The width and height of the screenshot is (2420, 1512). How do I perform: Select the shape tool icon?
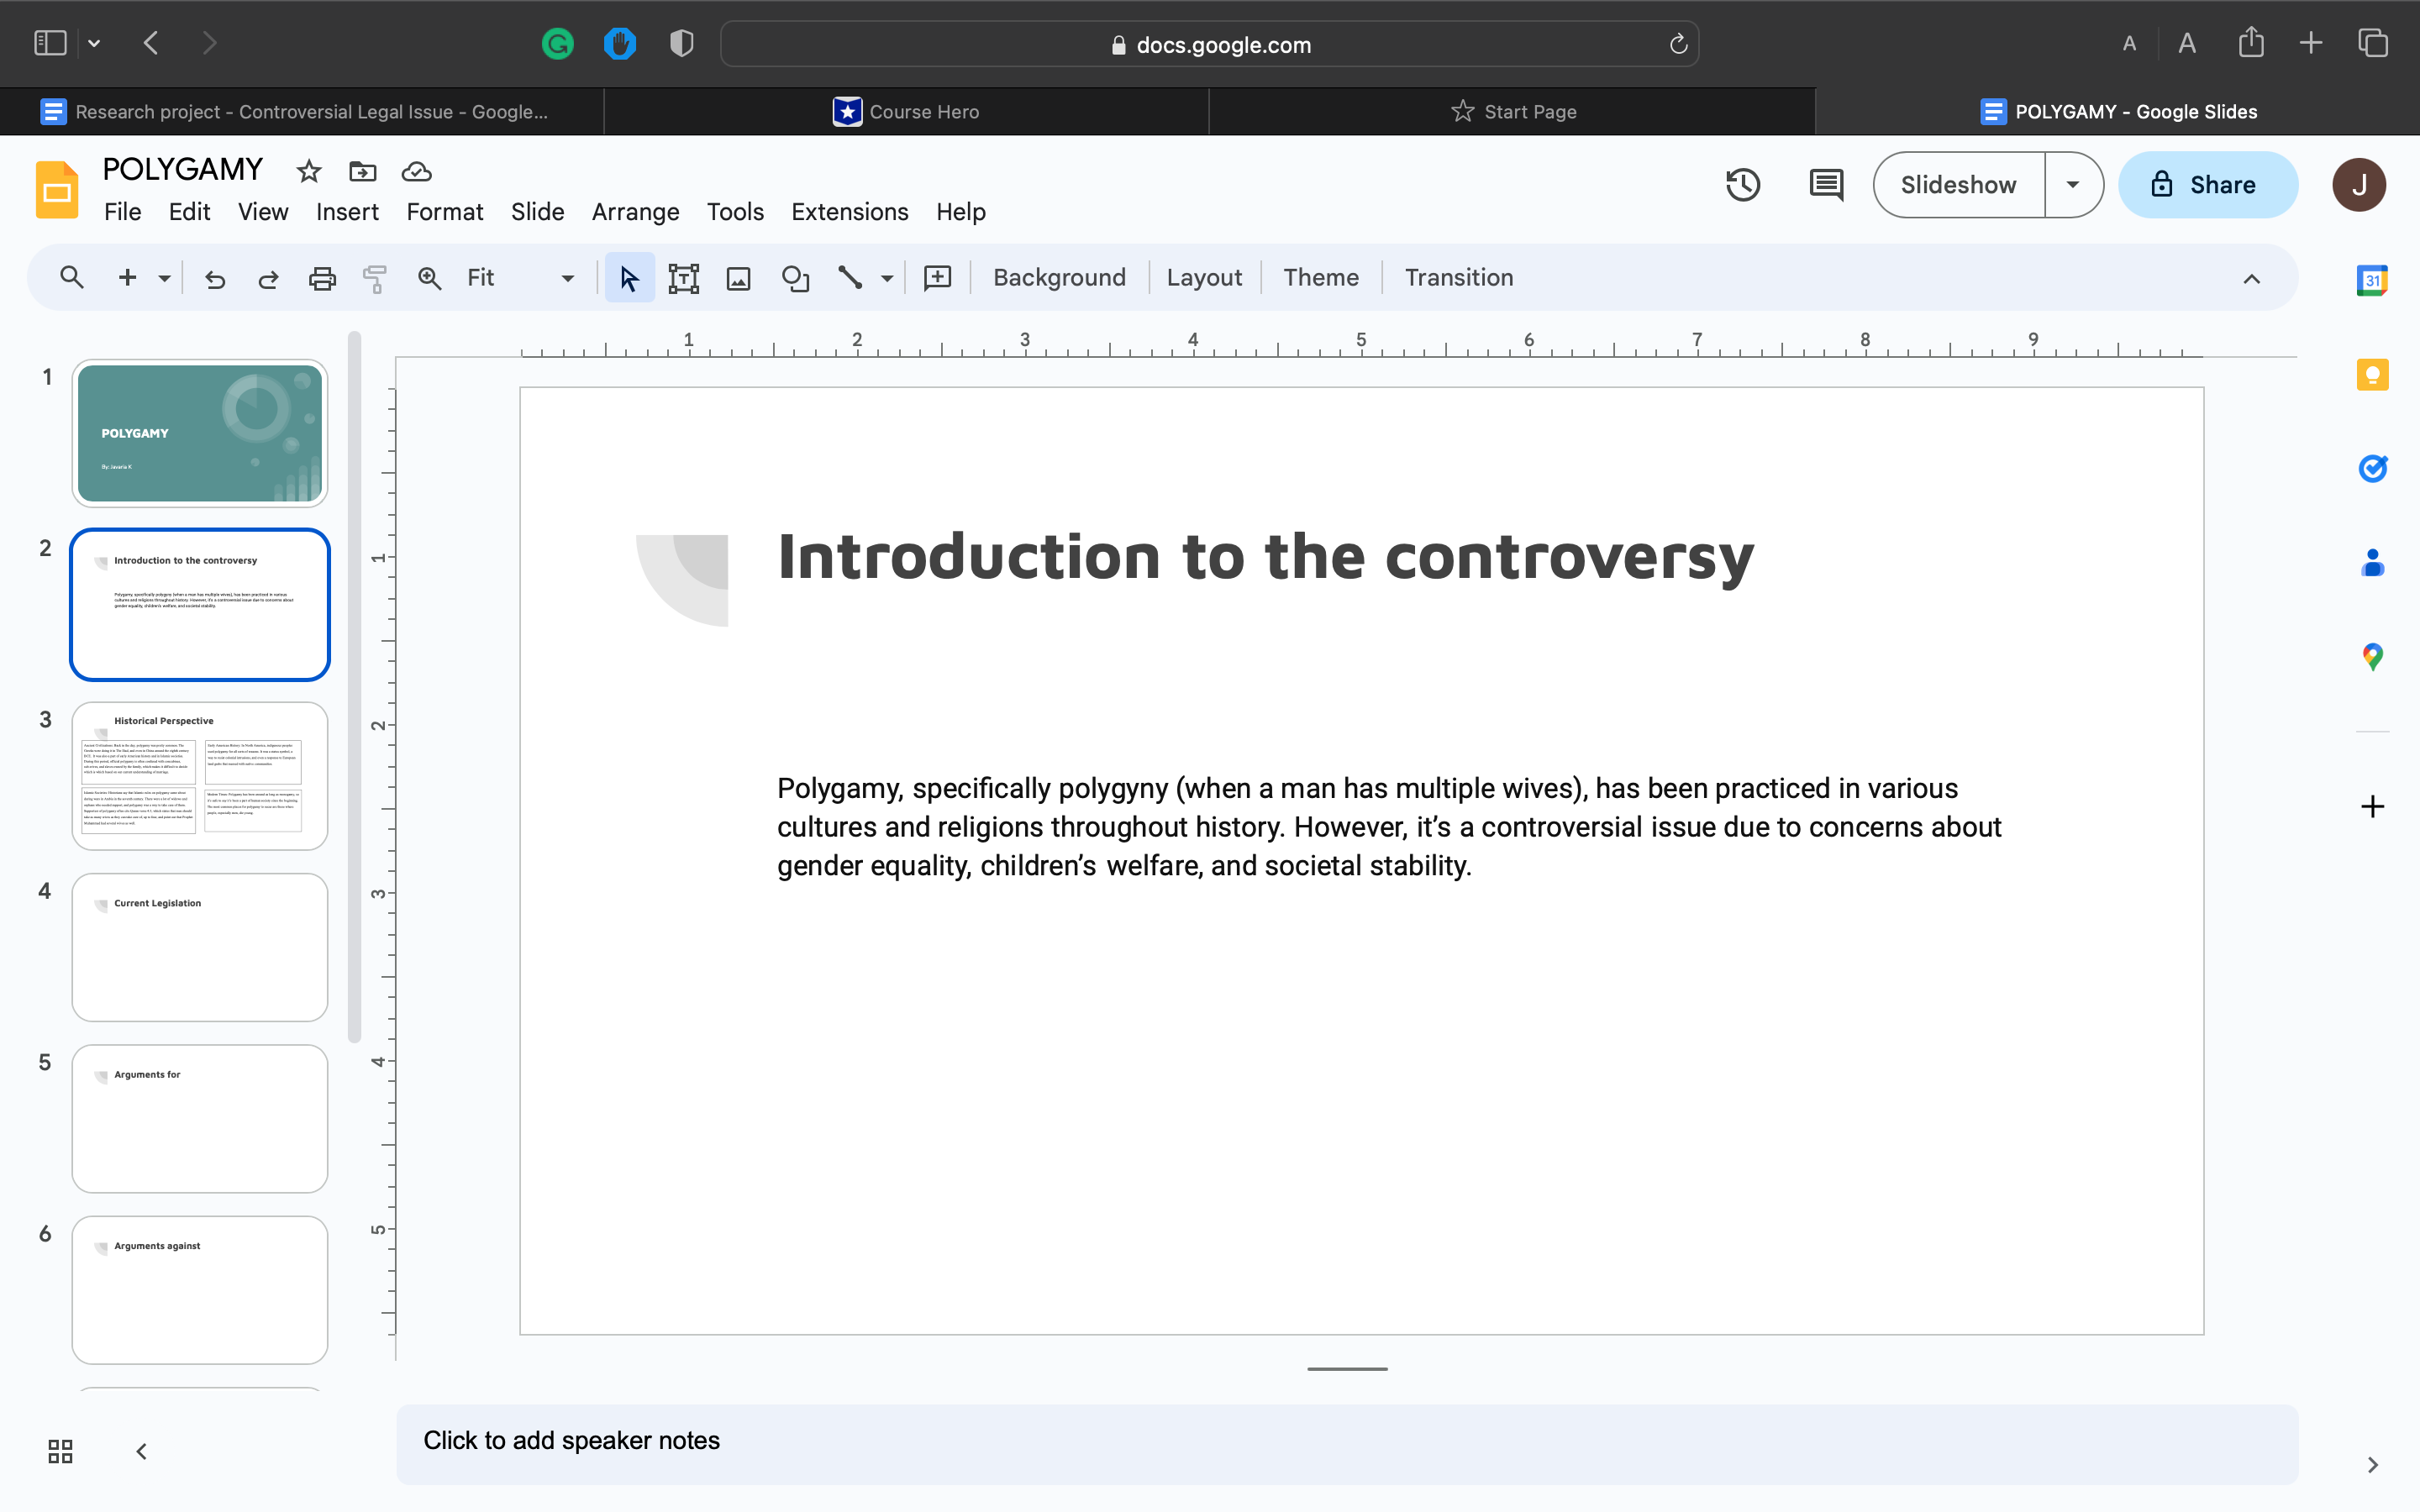(795, 278)
